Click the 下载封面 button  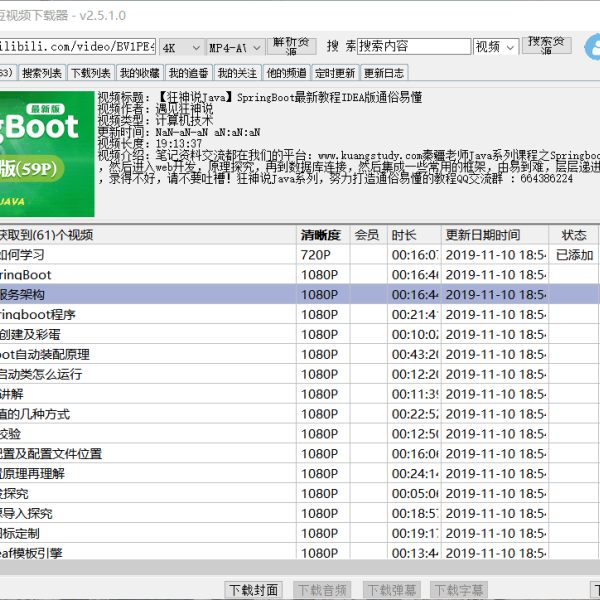(254, 590)
